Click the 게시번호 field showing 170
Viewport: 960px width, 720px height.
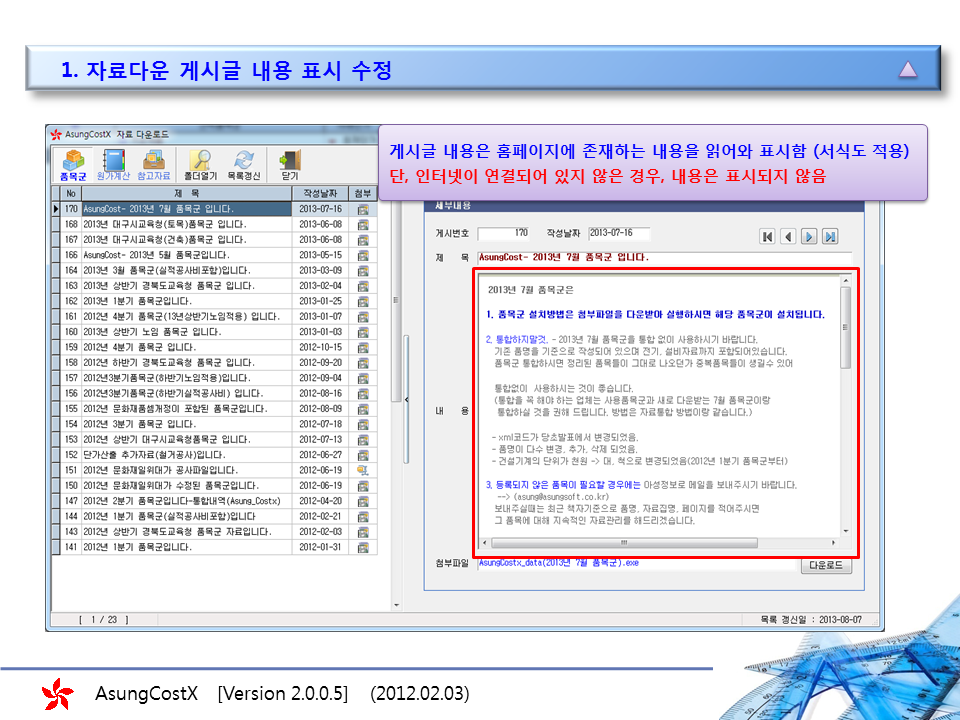click(504, 233)
